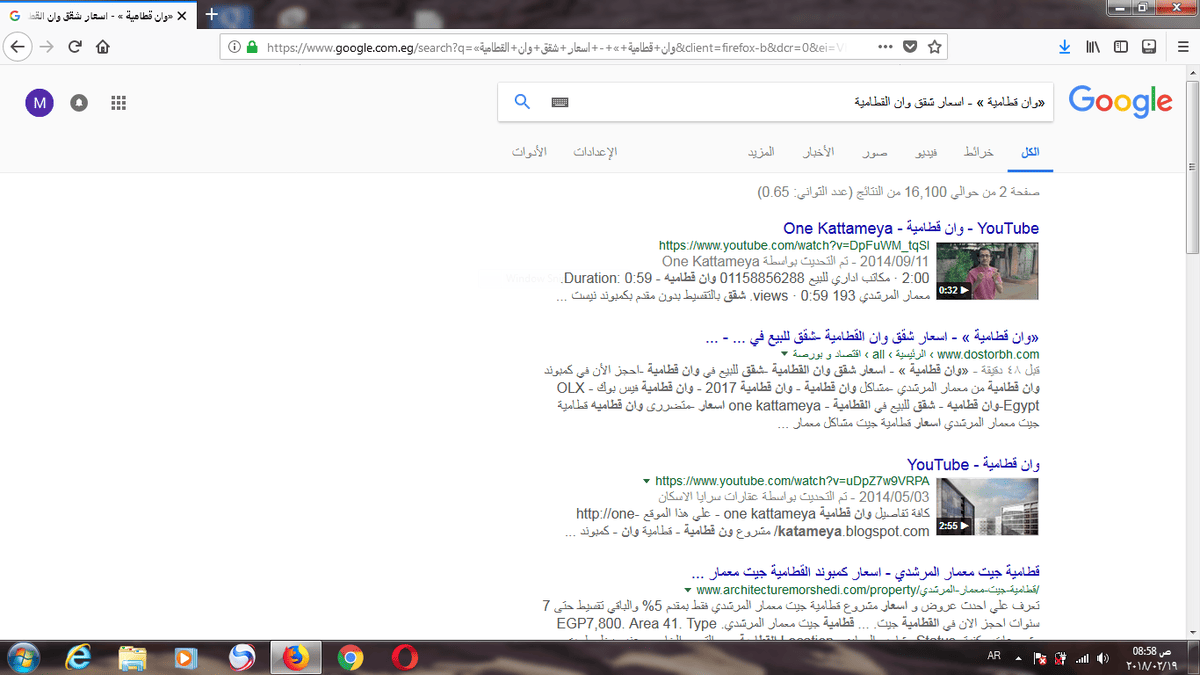Switch to the صور tab
The image size is (1200, 675).
coord(876,152)
